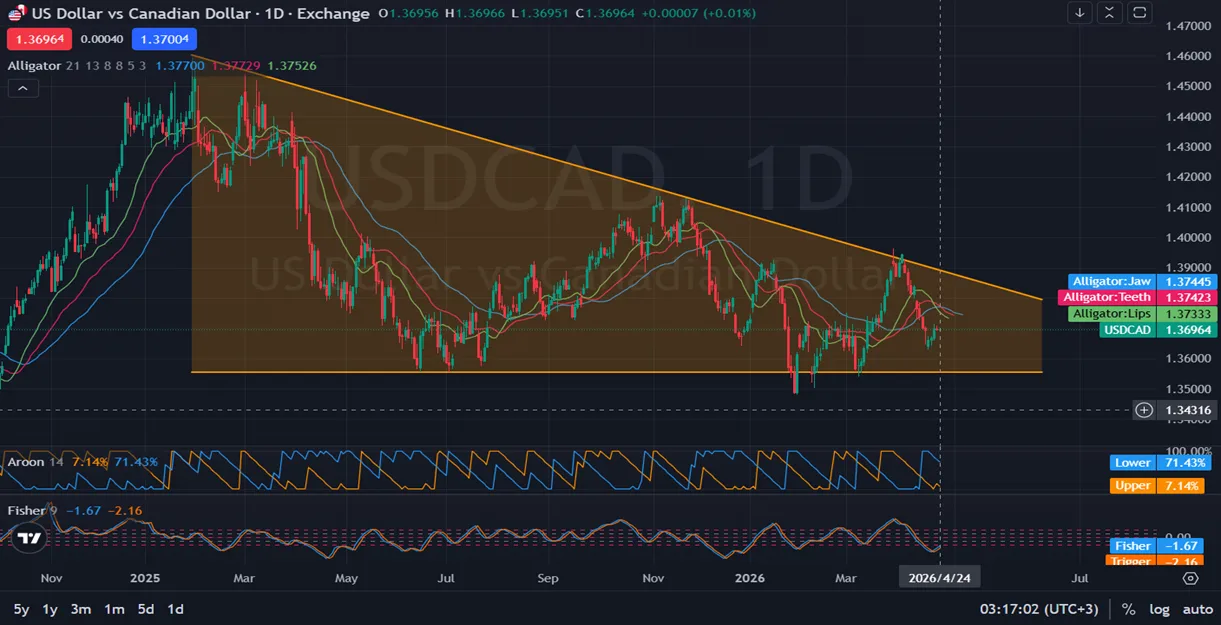Click the Alligator indicator legend label

pos(34,66)
